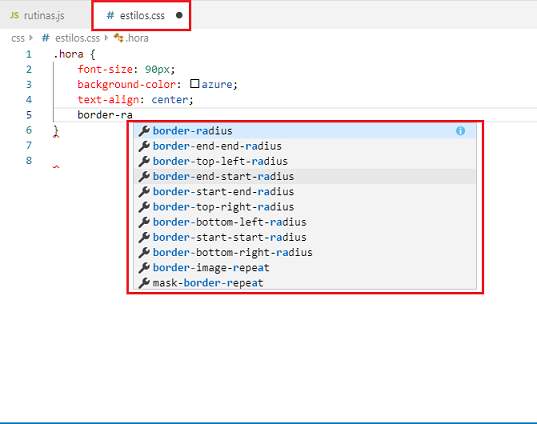This screenshot has height=424, width=537.
Task: Show details info icon for border-radius
Action: coord(460,130)
